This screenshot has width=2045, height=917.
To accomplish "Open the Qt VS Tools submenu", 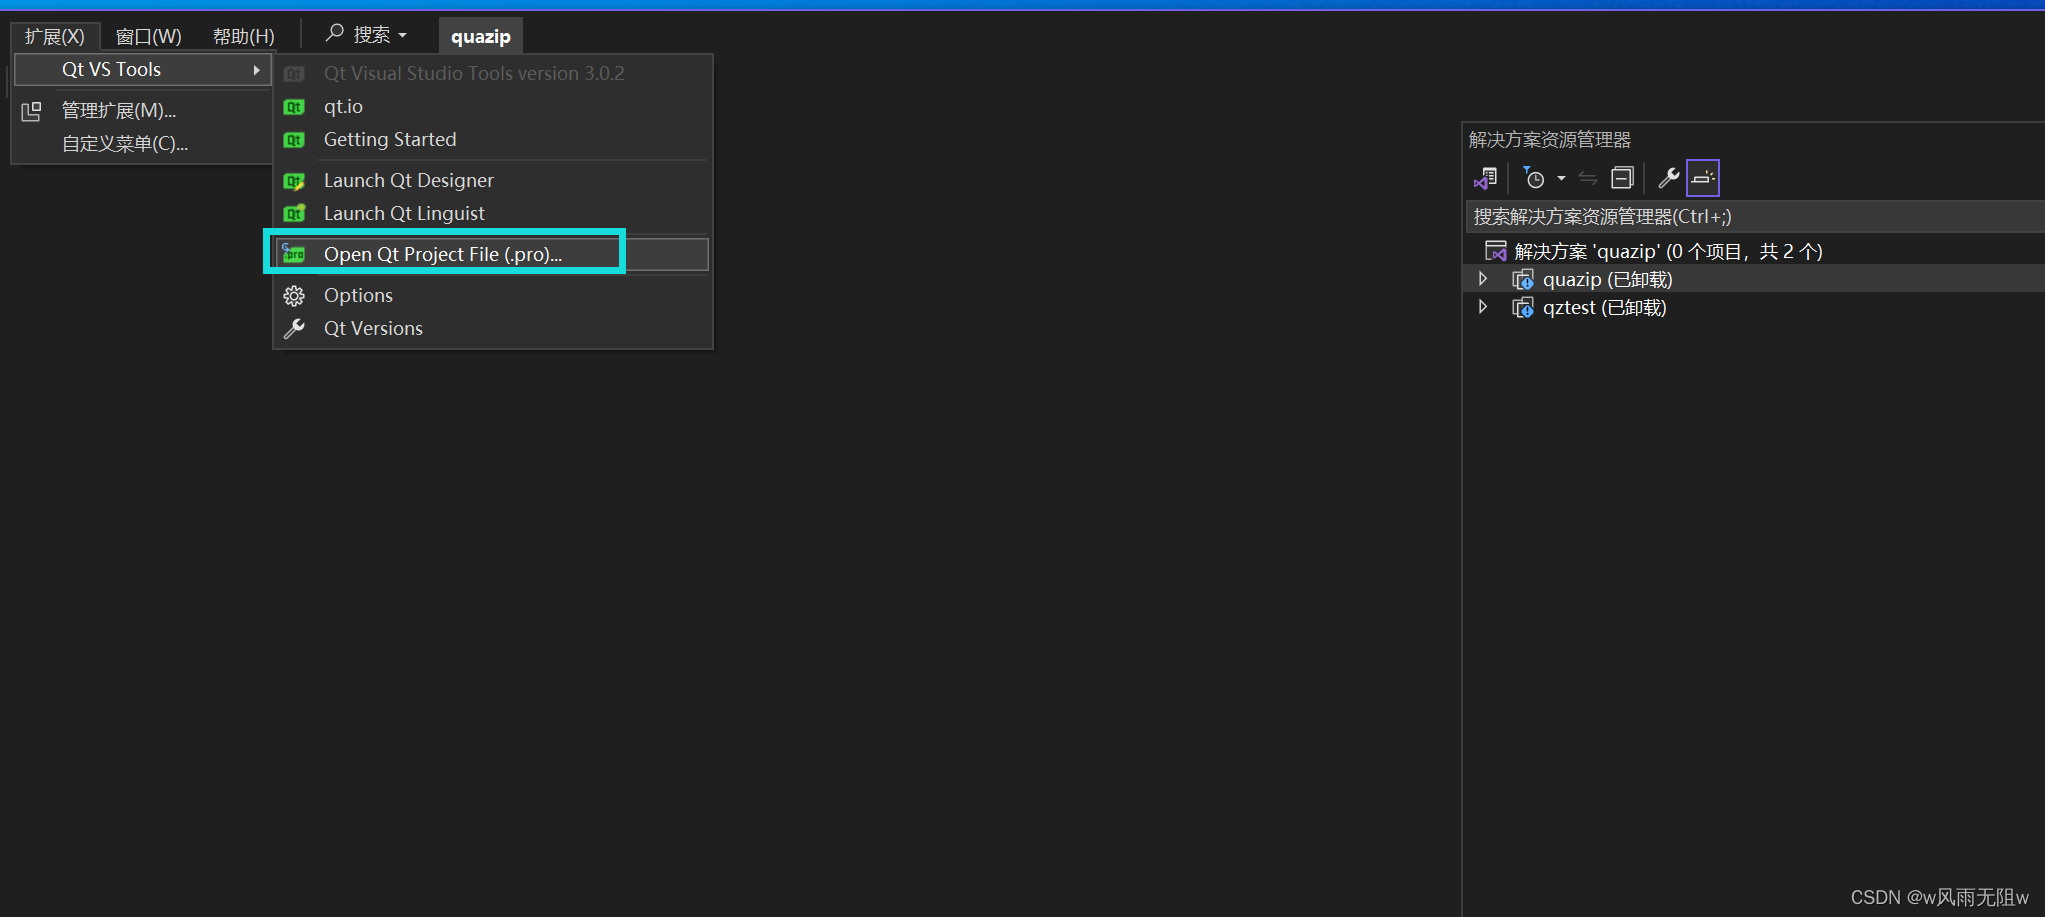I will tap(143, 70).
